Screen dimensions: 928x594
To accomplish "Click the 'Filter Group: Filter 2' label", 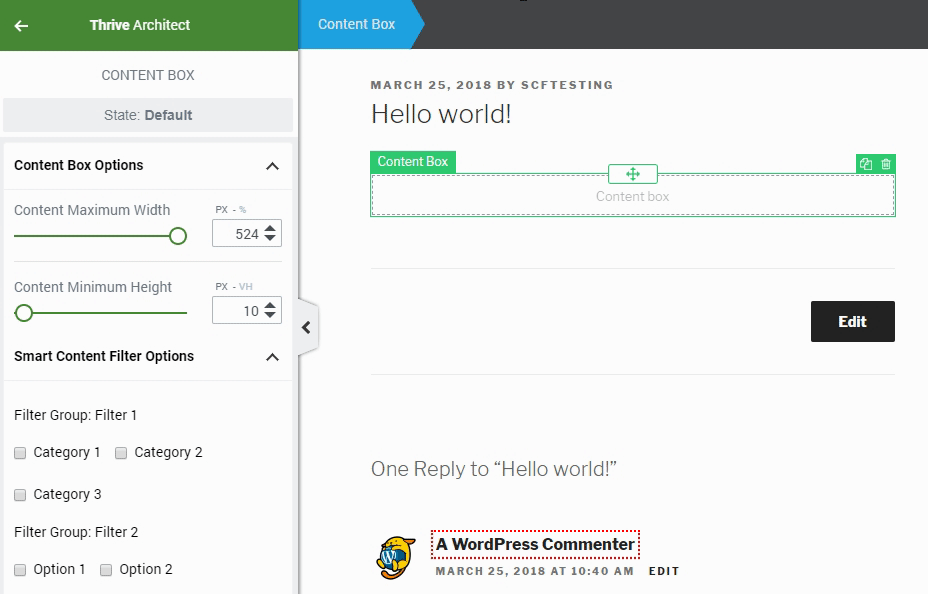I will click(x=76, y=532).
